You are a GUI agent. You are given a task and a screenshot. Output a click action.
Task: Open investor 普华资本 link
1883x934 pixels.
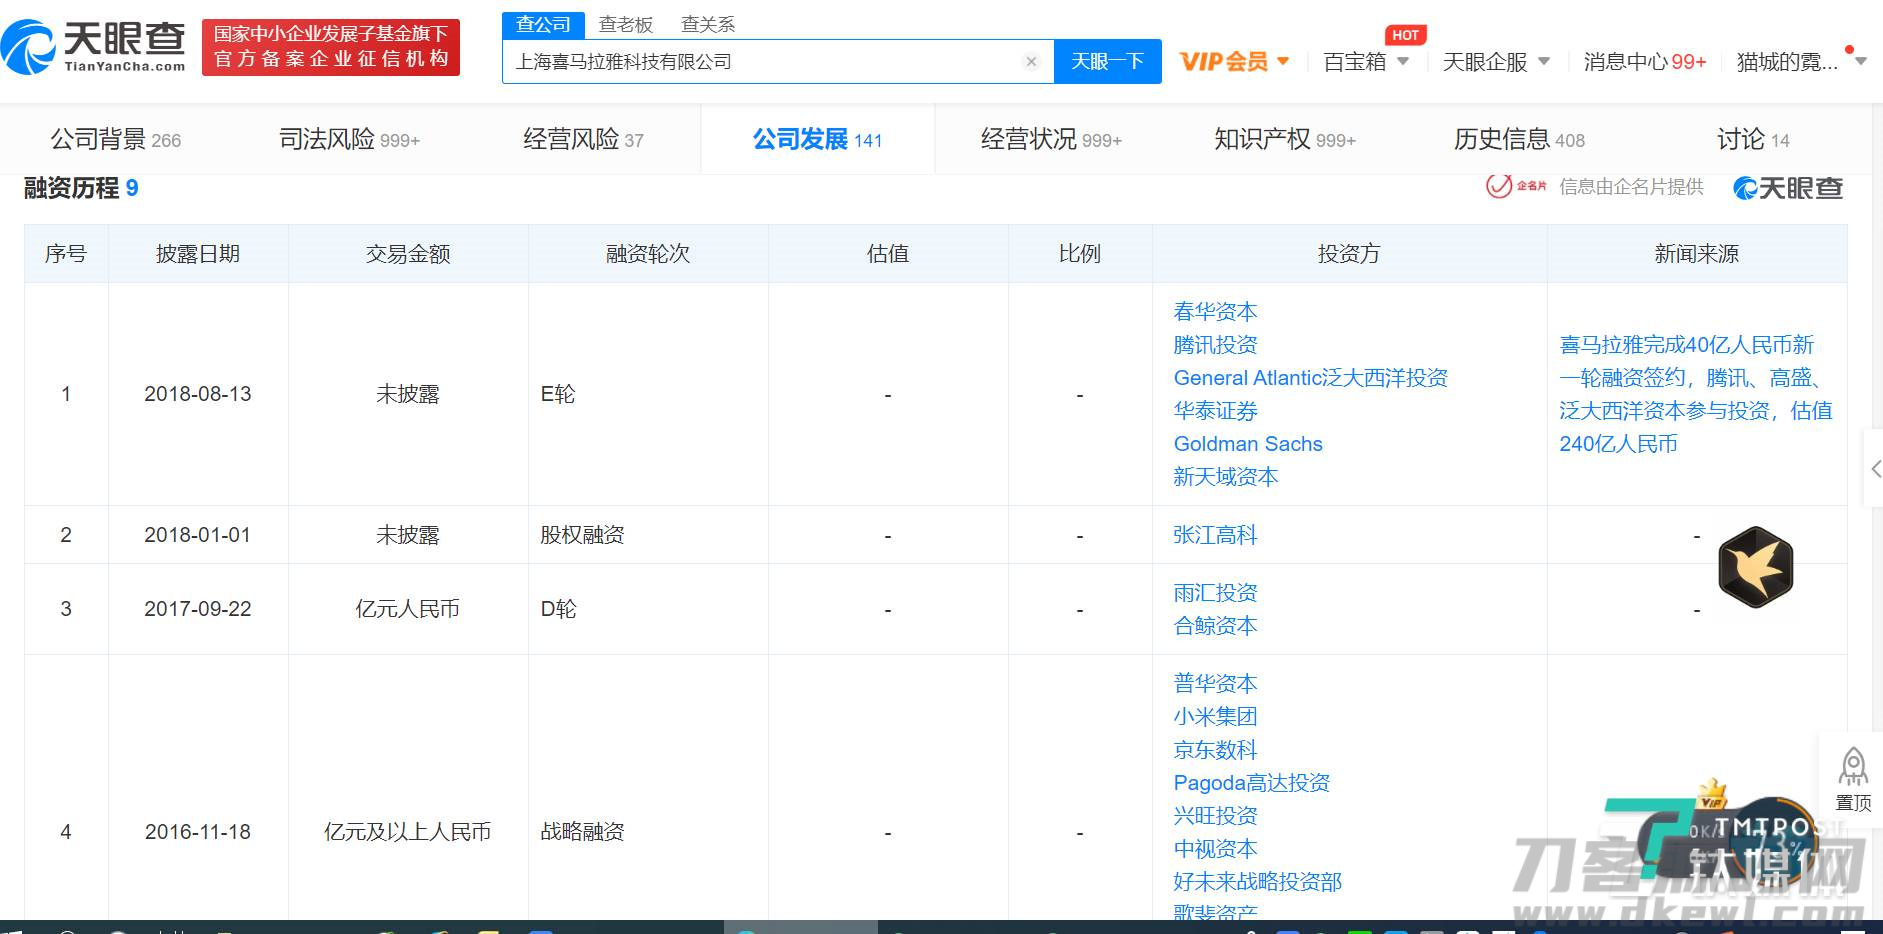[1215, 683]
